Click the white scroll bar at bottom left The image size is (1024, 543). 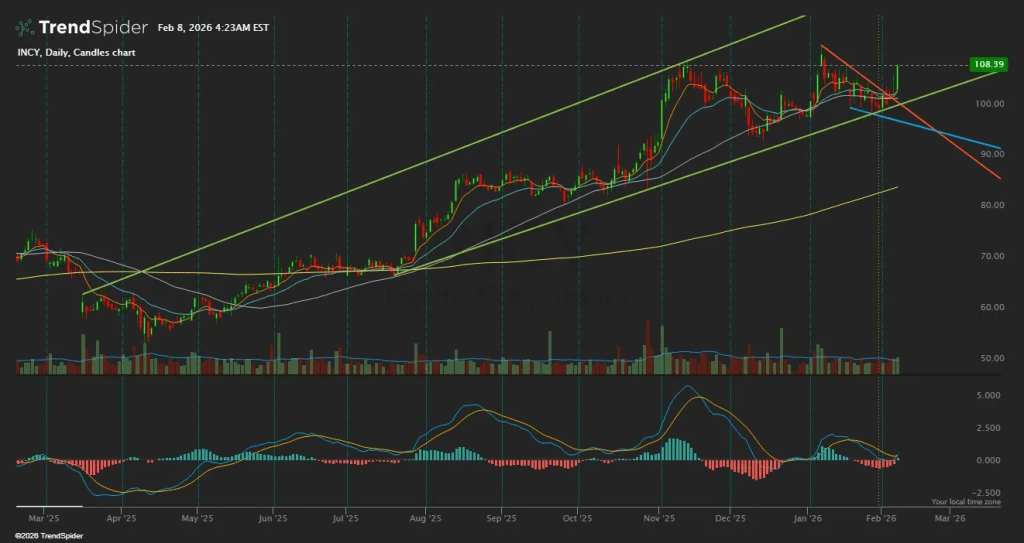tap(50, 507)
